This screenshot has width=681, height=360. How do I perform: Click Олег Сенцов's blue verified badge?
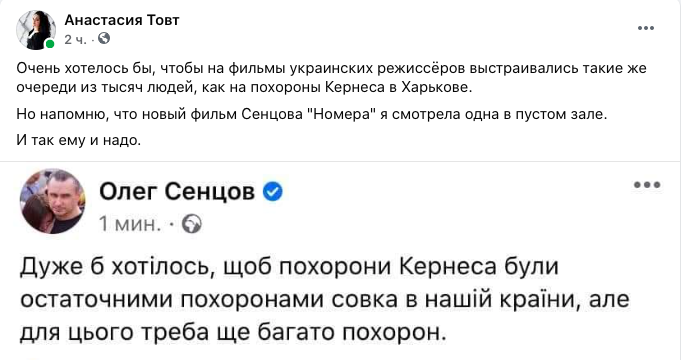(x=273, y=192)
